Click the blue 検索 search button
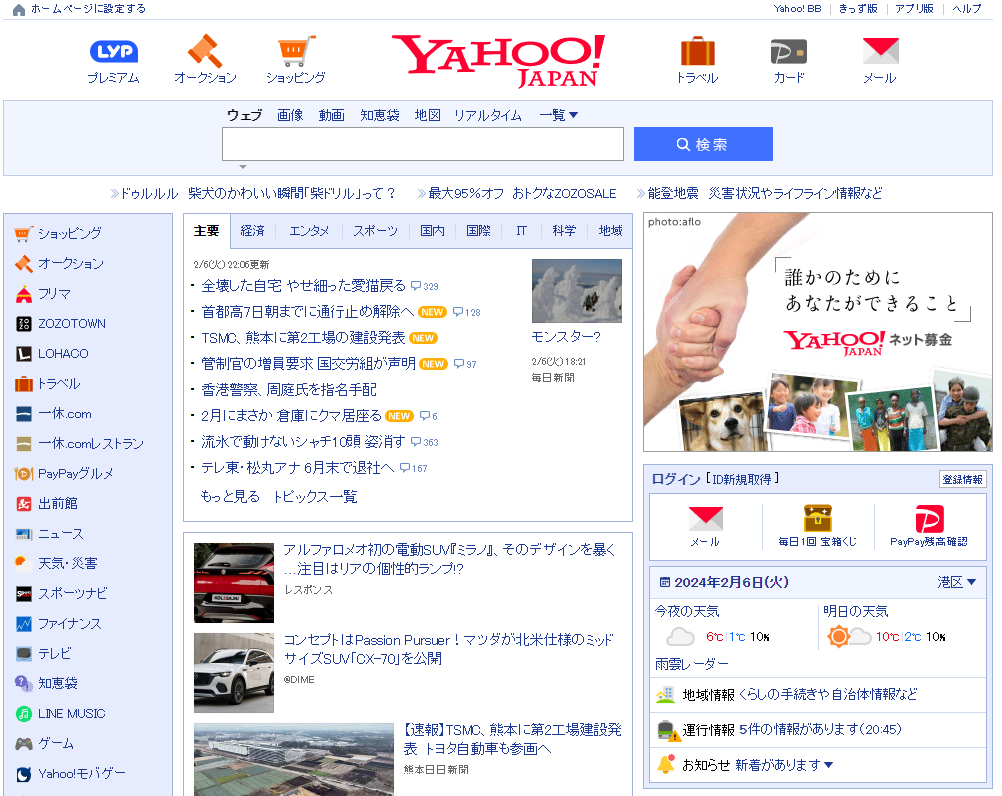1002x796 pixels. pos(703,144)
